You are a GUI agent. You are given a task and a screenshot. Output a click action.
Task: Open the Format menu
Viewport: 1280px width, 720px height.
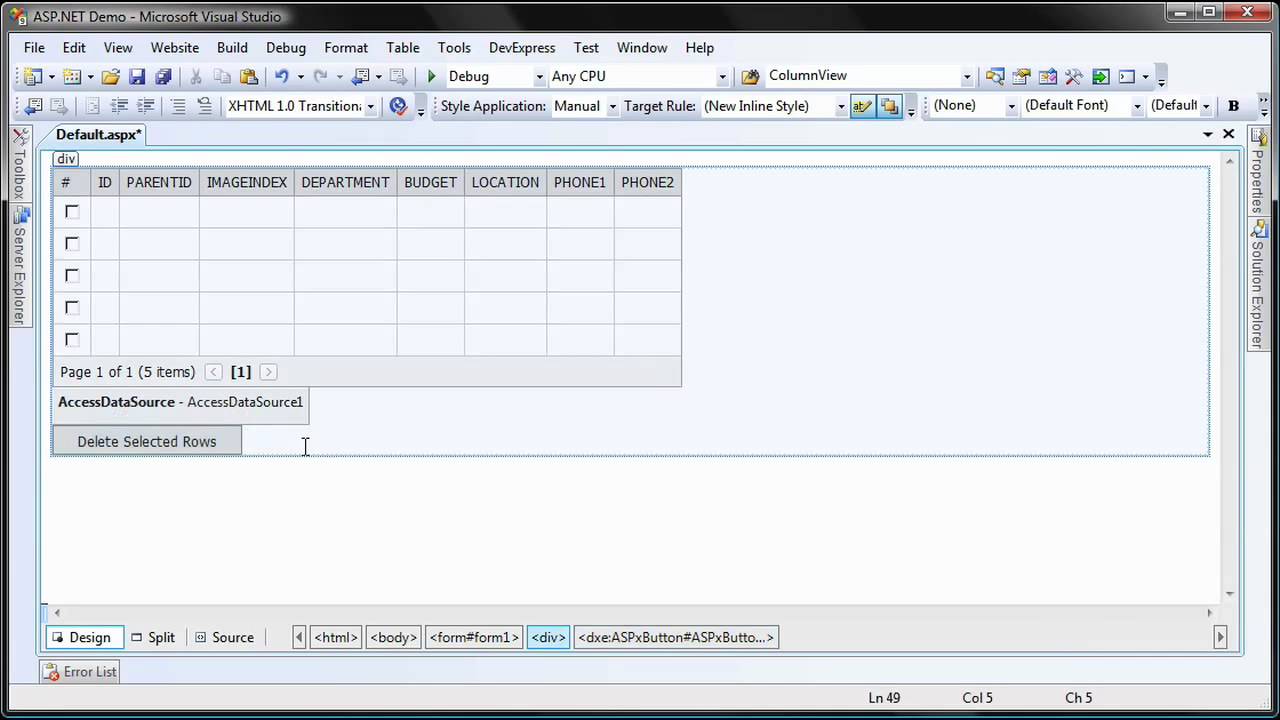[346, 47]
